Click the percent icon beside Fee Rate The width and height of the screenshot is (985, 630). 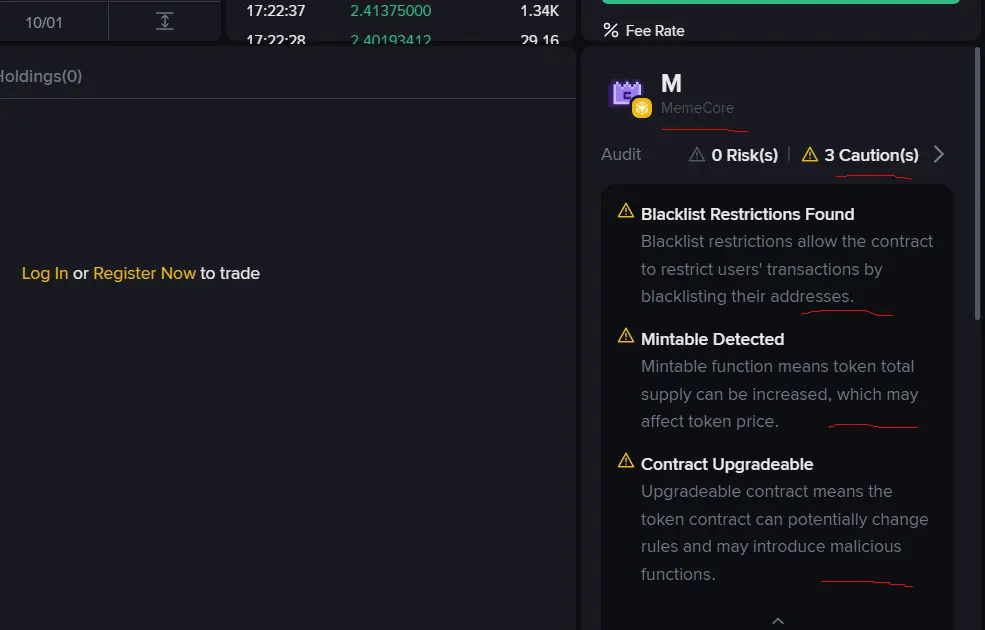click(611, 30)
